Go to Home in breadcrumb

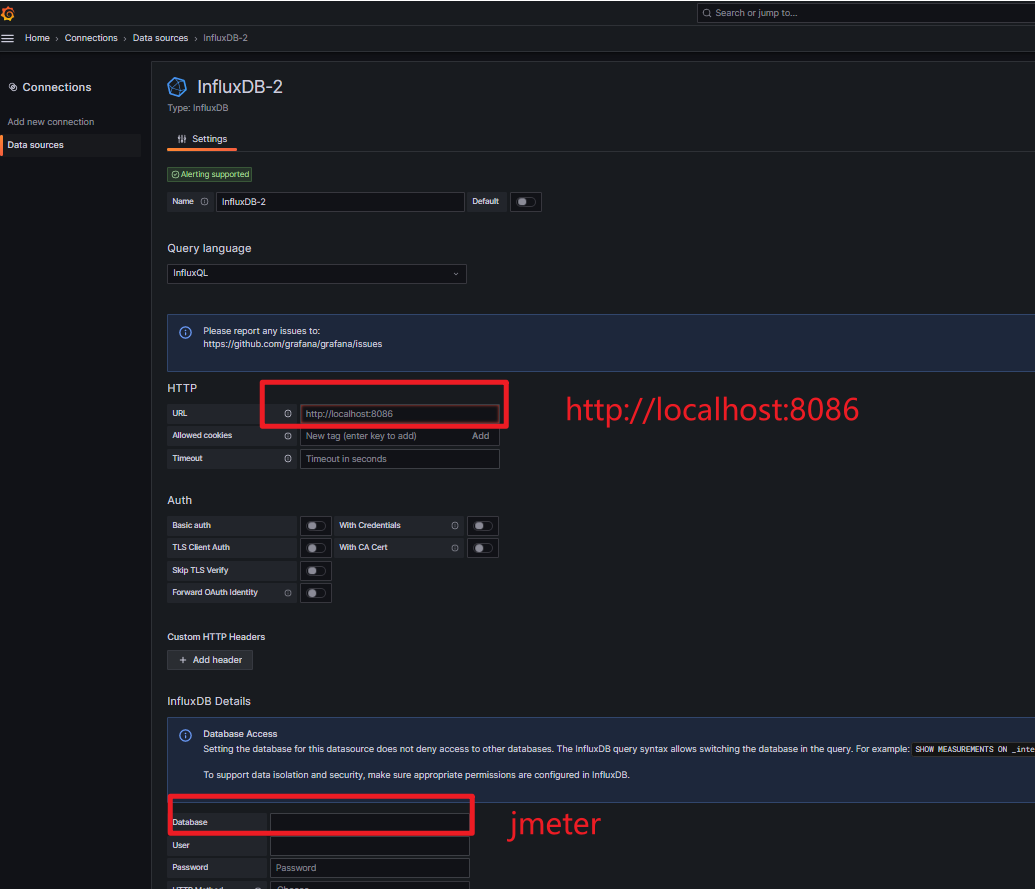(37, 38)
